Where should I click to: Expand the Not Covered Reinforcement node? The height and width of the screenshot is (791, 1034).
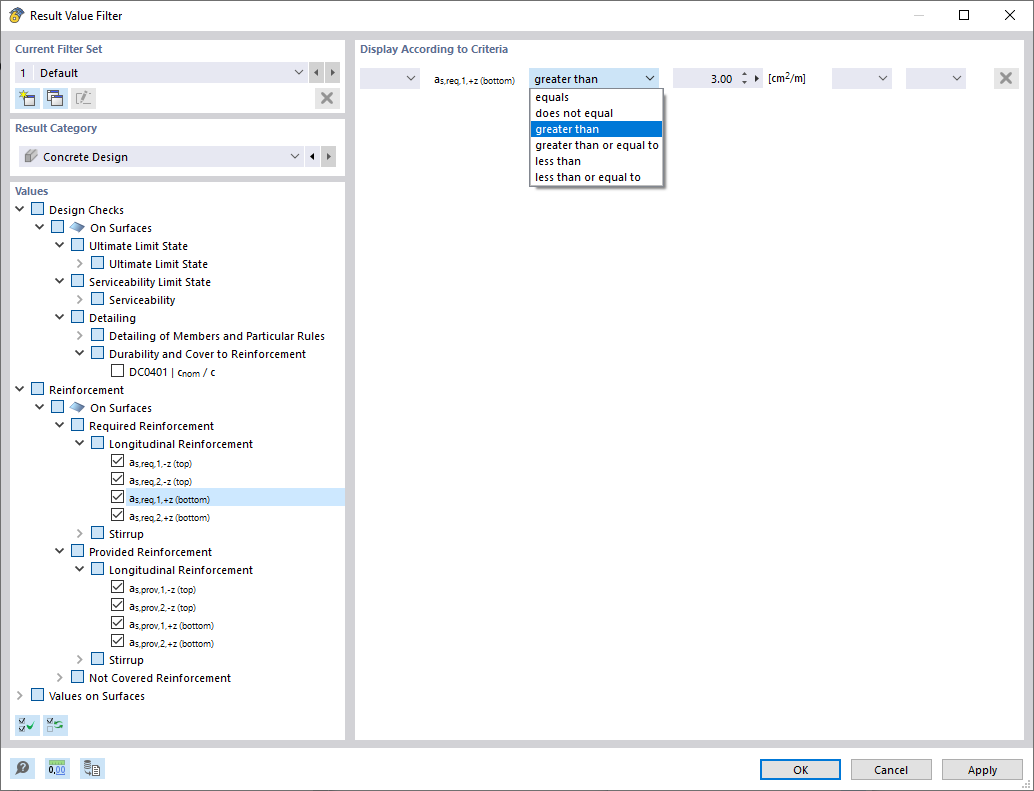[59, 678]
